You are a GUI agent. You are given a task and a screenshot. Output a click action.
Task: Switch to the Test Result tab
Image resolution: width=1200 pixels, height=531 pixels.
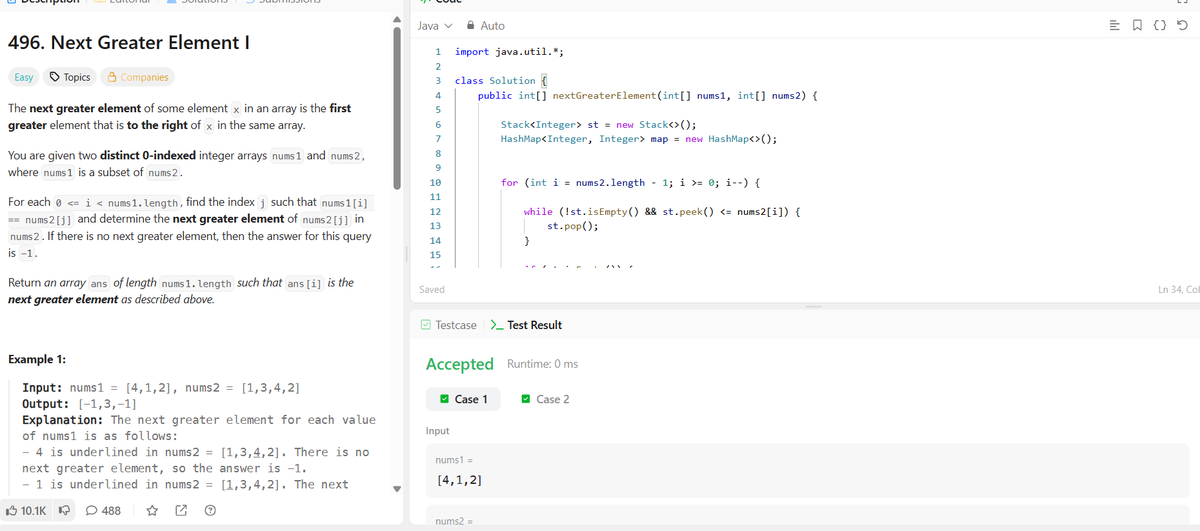pos(526,325)
